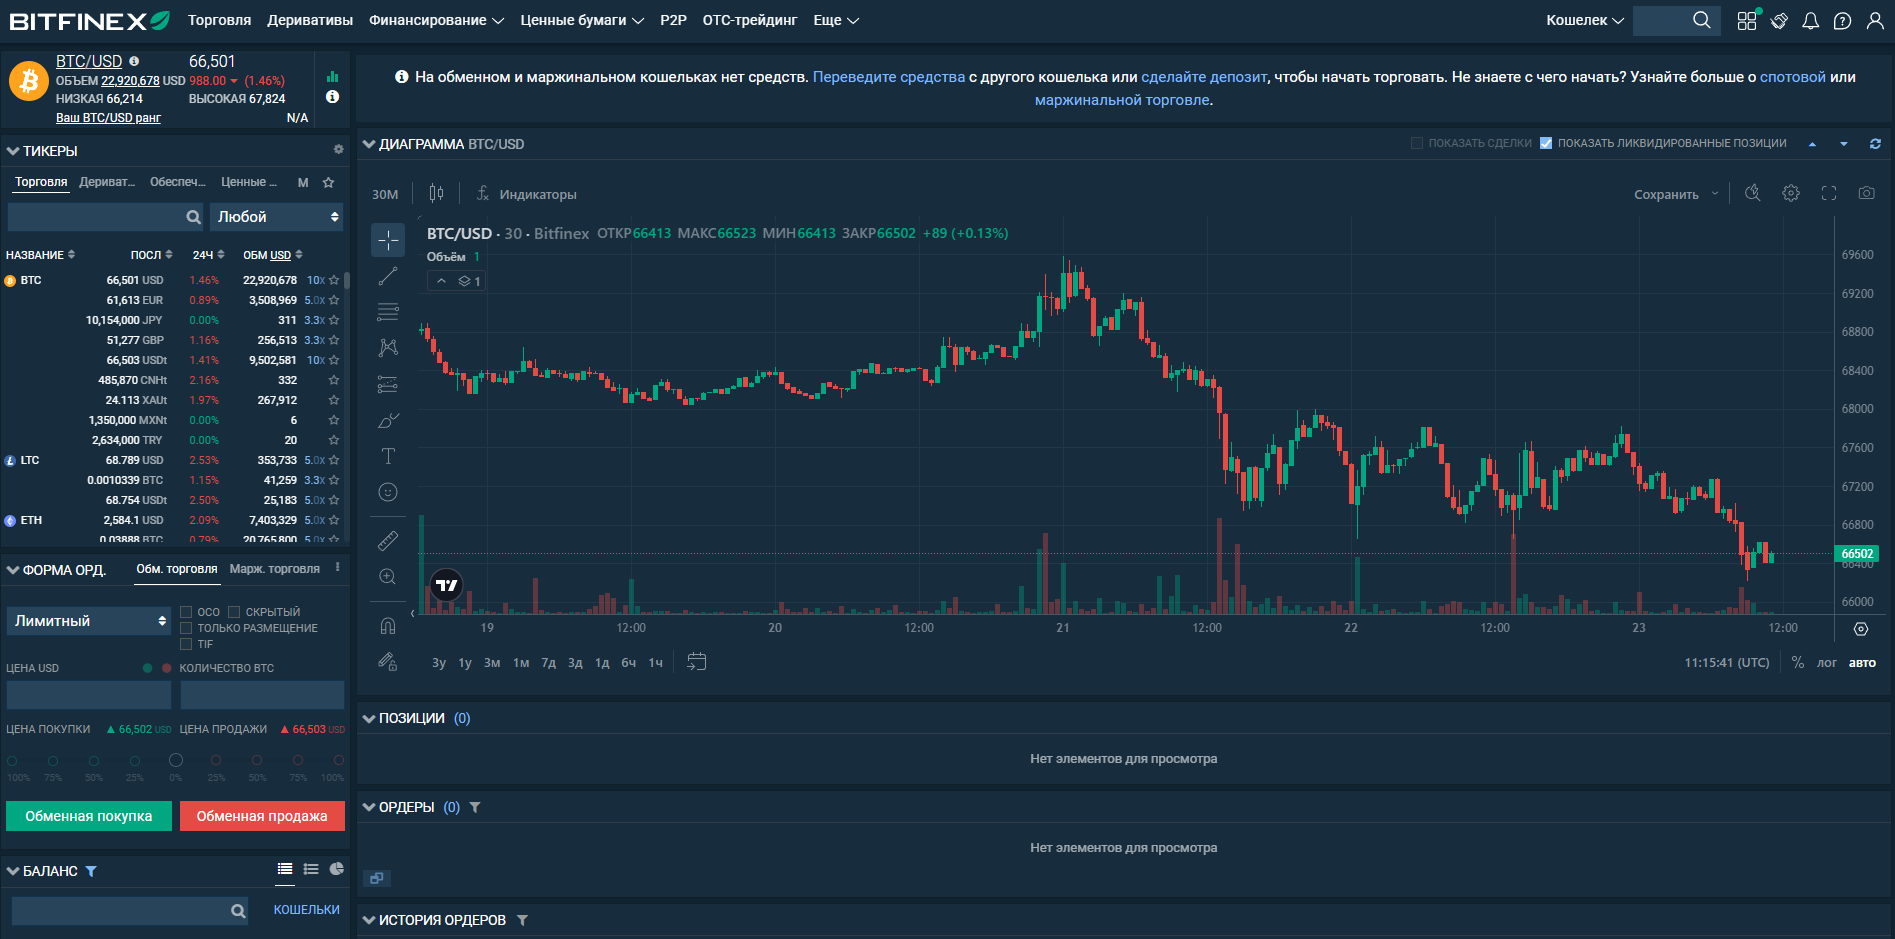The height and width of the screenshot is (939, 1895).
Task: Uncheck Показать ликвидированные позиции
Action: click(1546, 143)
